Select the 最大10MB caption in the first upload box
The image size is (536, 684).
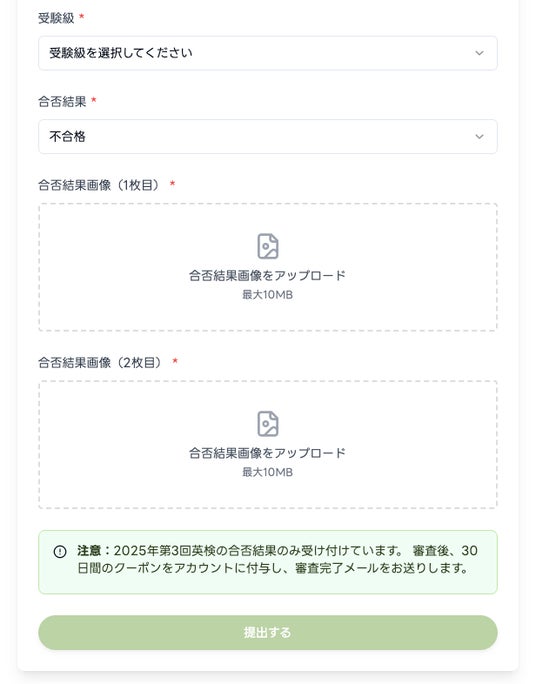pos(267,295)
